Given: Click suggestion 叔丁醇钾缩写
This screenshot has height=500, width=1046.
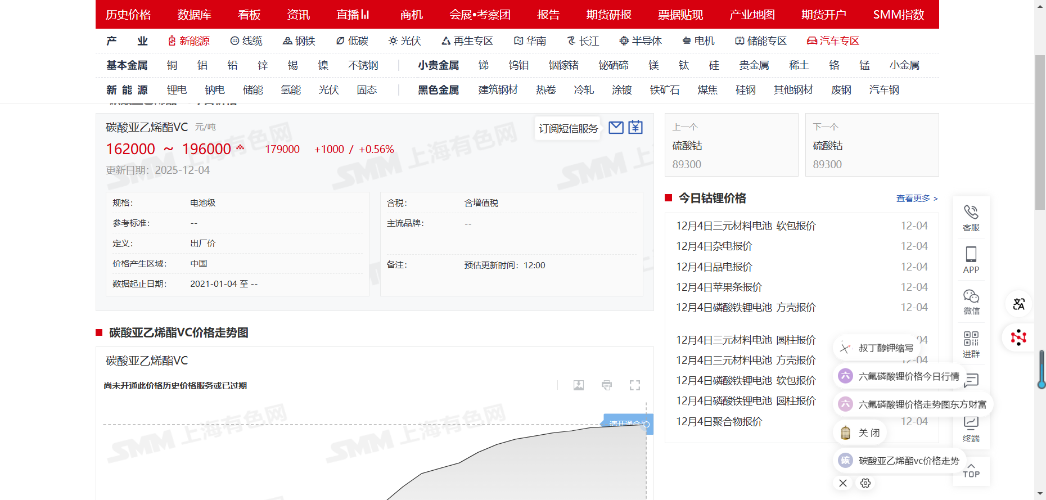Looking at the screenshot, I should point(877,348).
